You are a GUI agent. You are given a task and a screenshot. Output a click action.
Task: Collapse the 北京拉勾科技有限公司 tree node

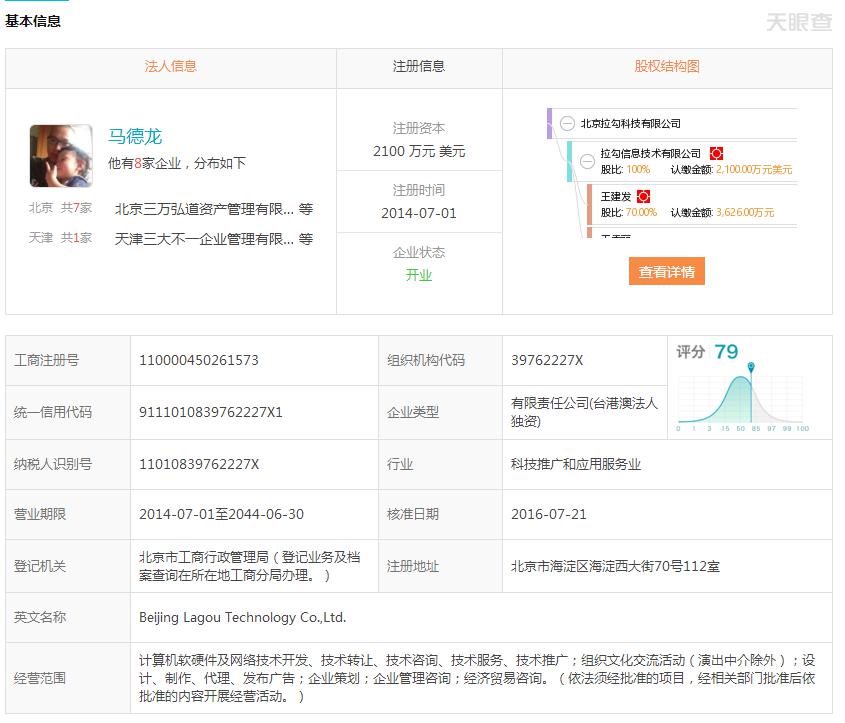click(x=567, y=123)
